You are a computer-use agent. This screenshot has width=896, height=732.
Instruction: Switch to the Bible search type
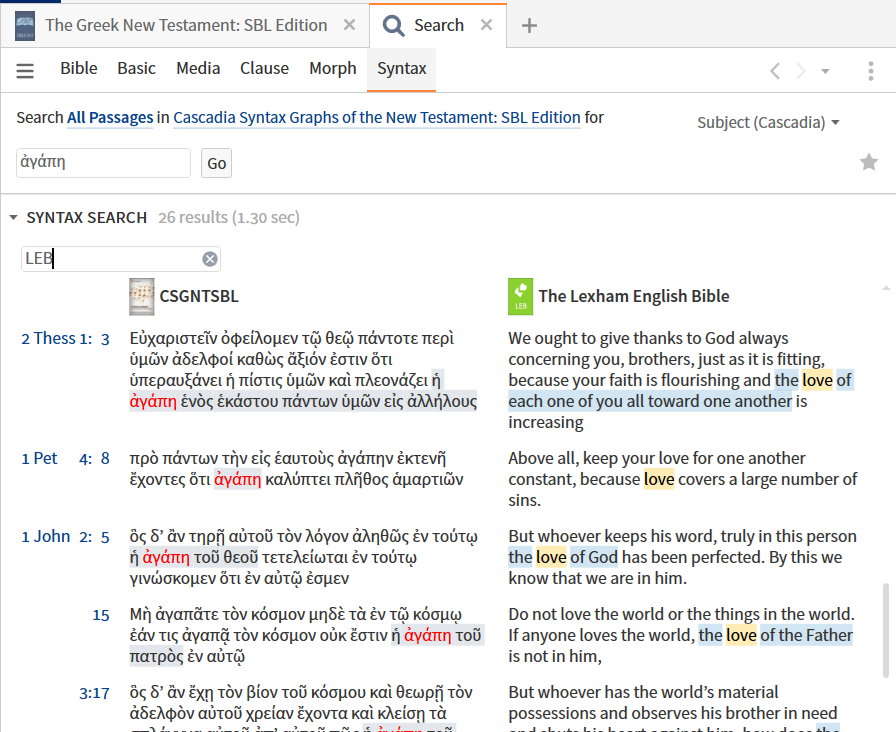[79, 68]
